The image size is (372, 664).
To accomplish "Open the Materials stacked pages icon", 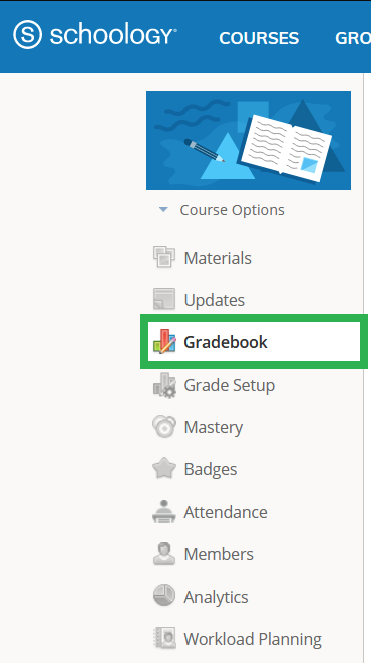I will (164, 257).
